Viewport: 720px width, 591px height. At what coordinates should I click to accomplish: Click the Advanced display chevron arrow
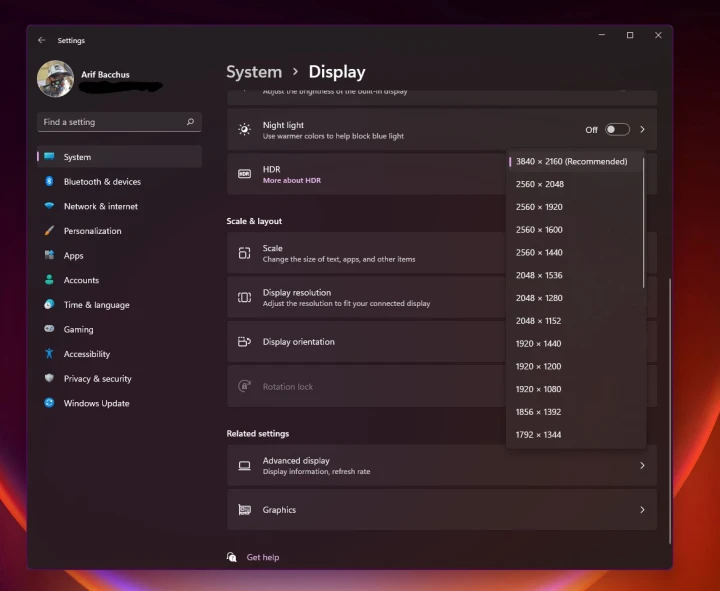[x=642, y=466]
